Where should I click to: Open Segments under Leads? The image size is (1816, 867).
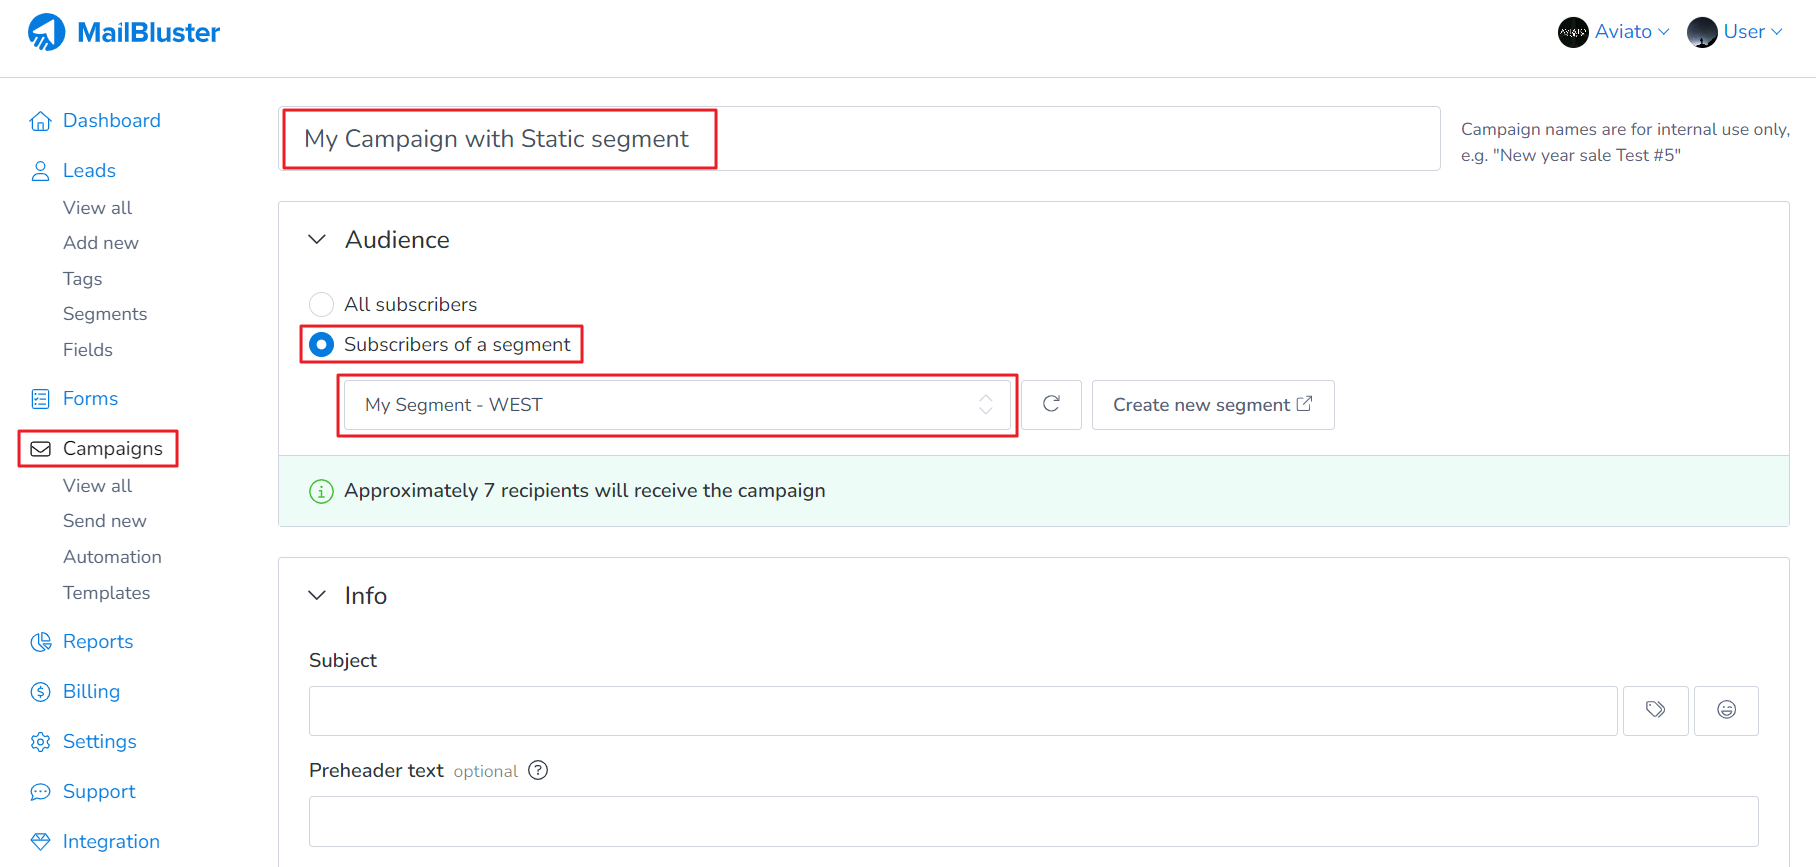105,314
